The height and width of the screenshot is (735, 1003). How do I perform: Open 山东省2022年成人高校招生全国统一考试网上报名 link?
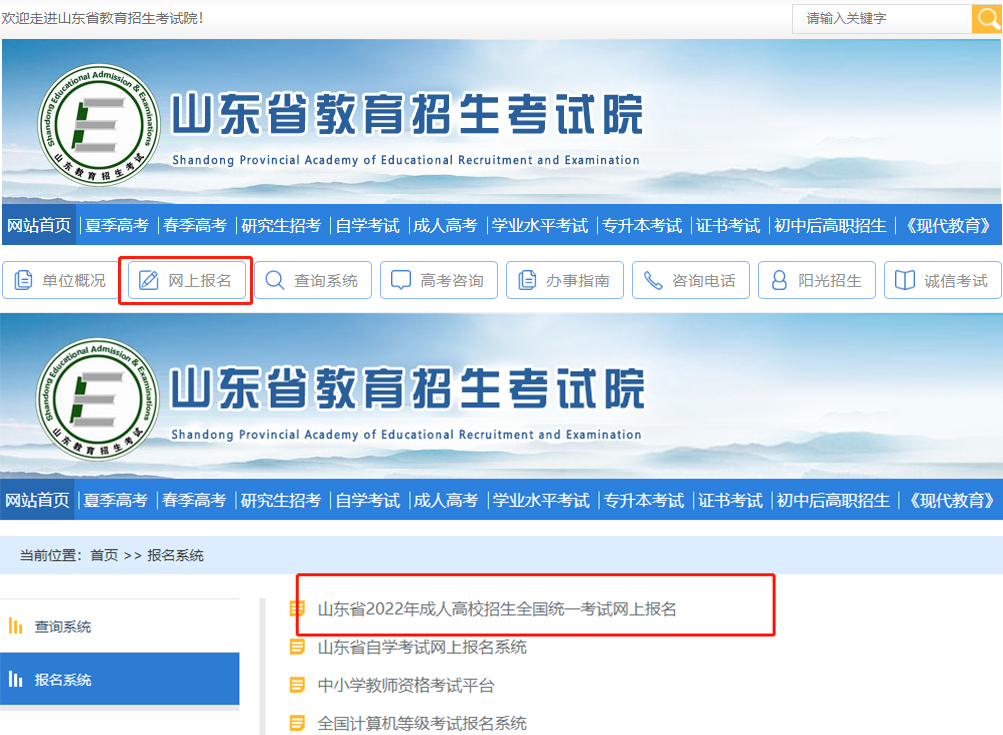(497, 608)
